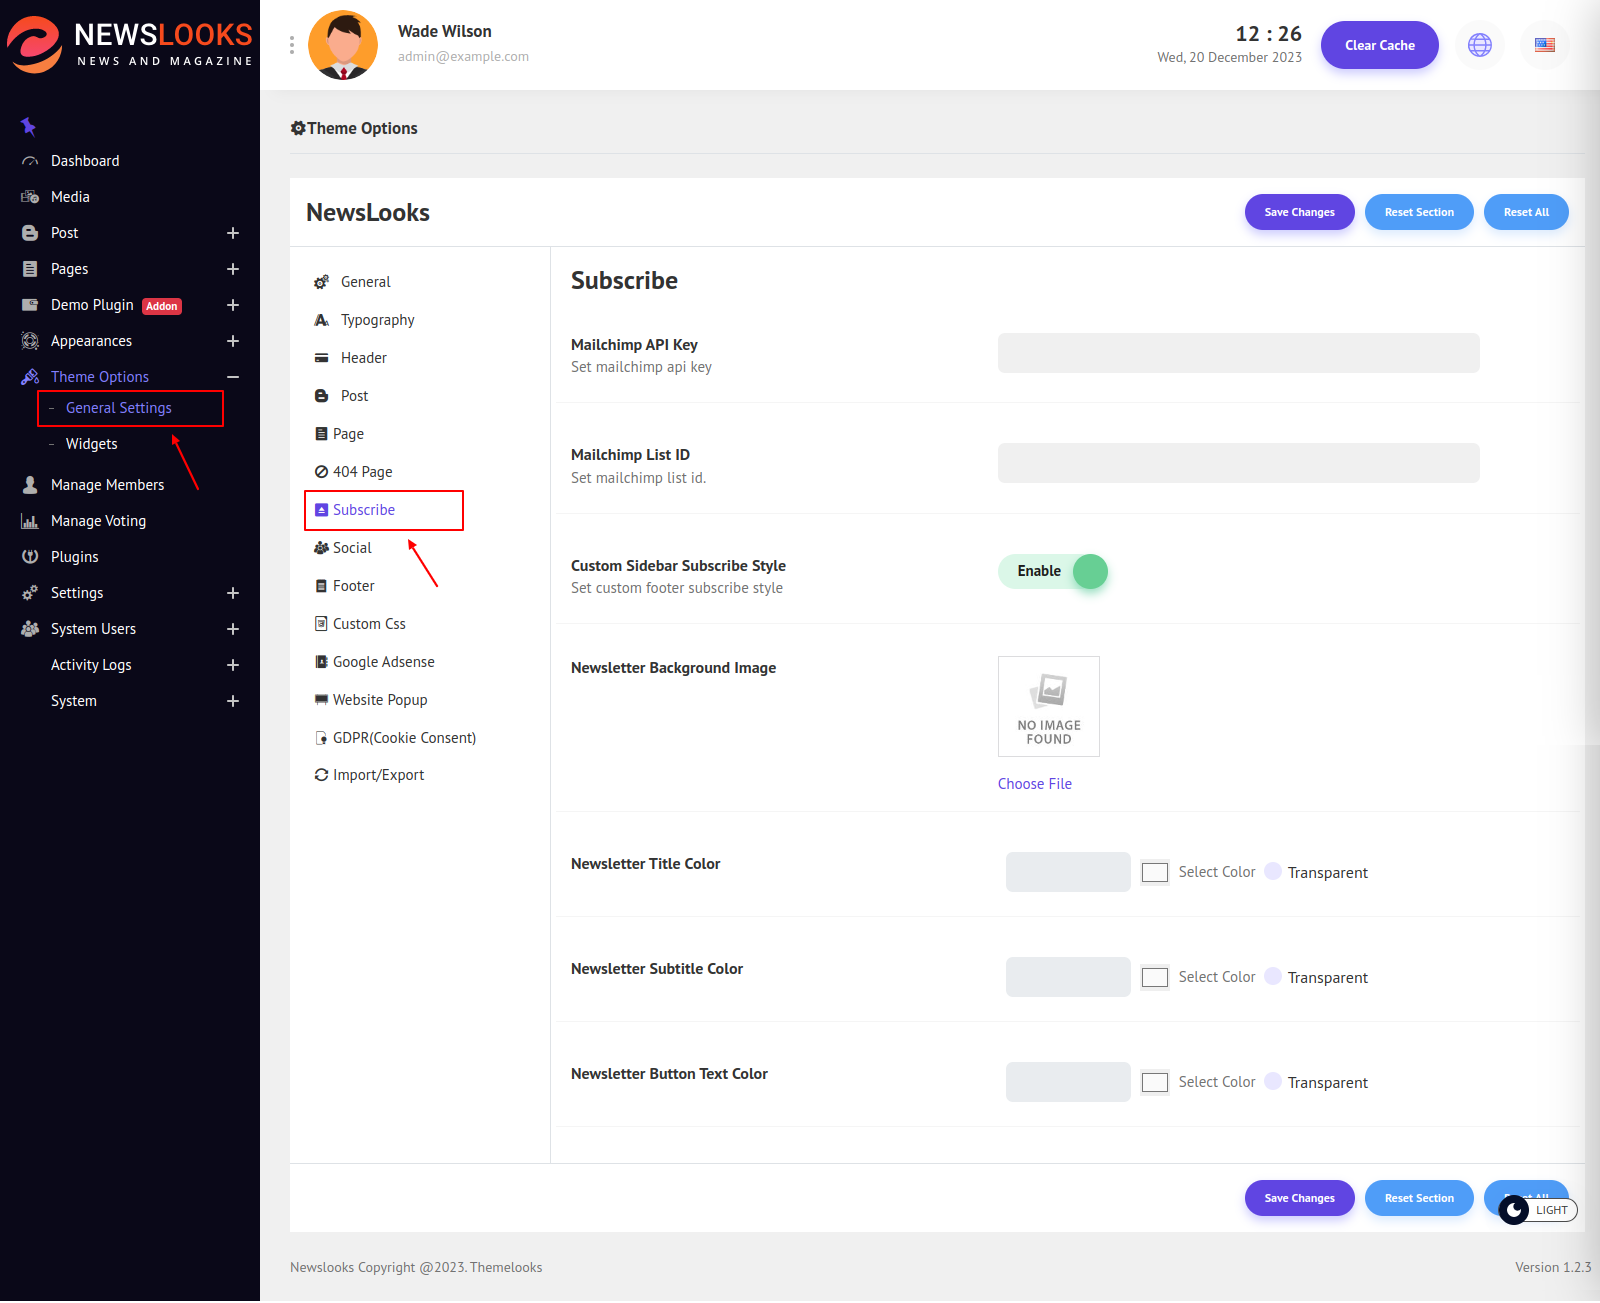The height and width of the screenshot is (1303, 1600).
Task: Click the Mailchimp API Key field
Action: (x=1238, y=353)
